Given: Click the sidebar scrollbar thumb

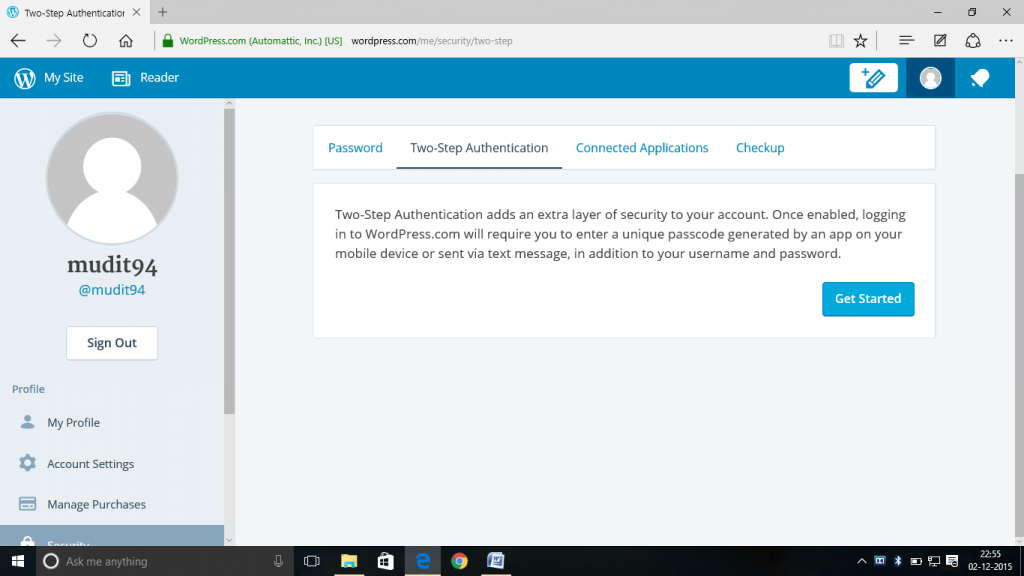Looking at the screenshot, I should (x=229, y=261).
